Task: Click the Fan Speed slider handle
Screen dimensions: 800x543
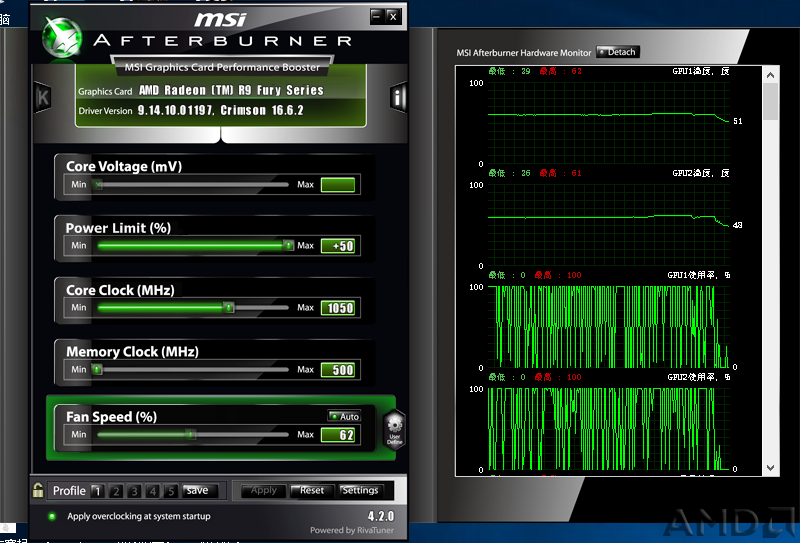Action: (191, 434)
